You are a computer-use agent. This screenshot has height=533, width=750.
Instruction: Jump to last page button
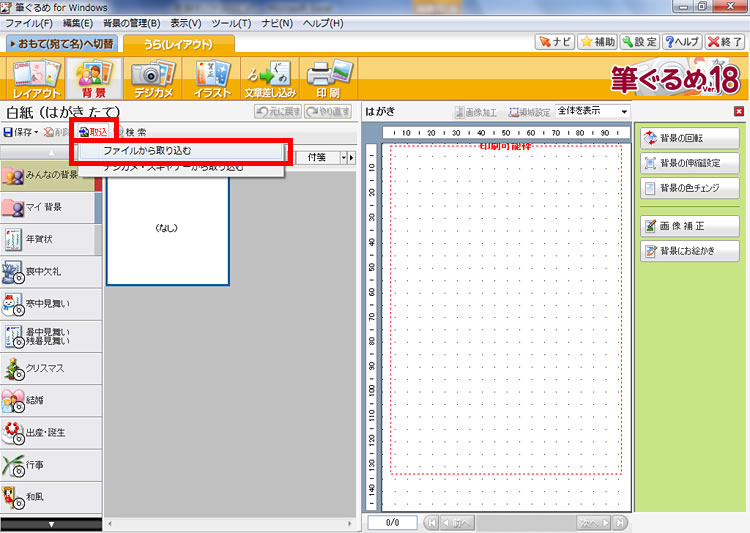(620, 523)
